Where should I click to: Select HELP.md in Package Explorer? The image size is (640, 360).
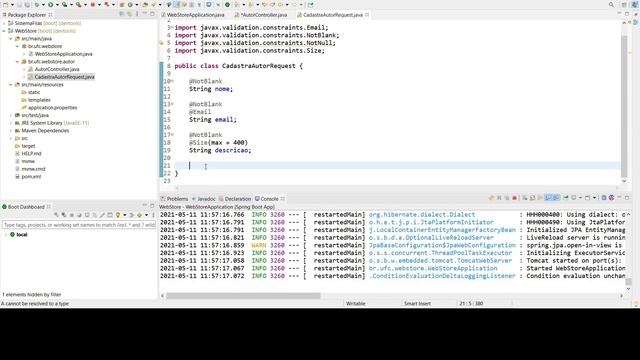tap(31, 154)
